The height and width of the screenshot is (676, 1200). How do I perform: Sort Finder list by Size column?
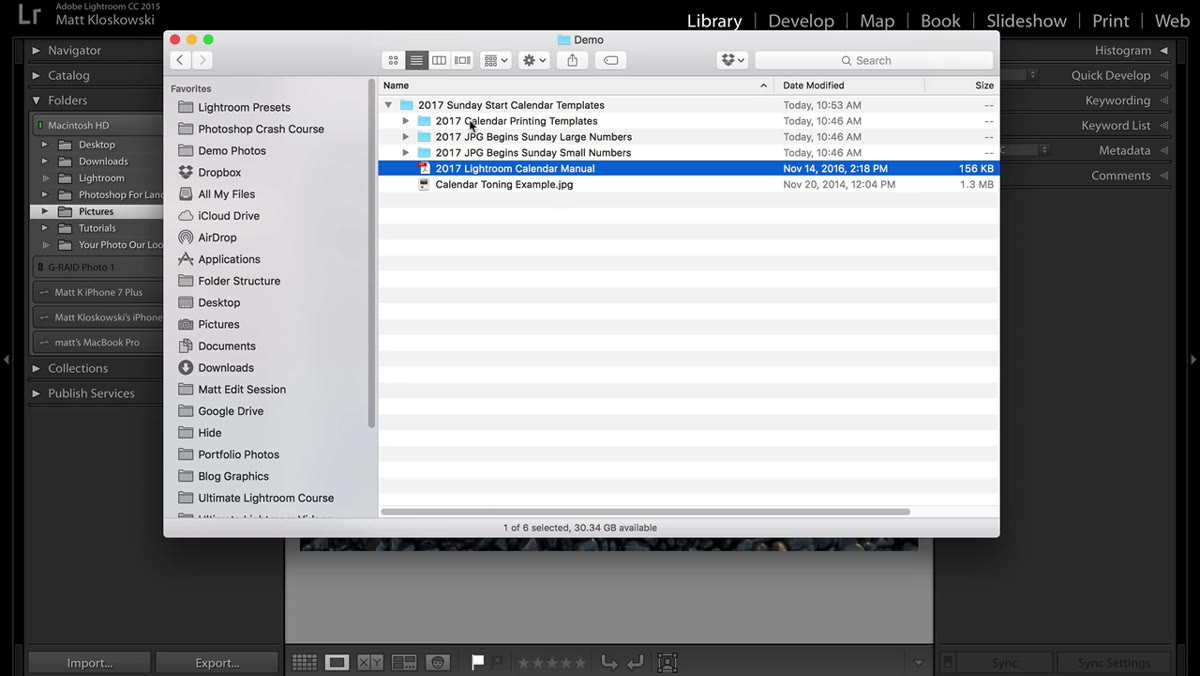[x=962, y=86]
